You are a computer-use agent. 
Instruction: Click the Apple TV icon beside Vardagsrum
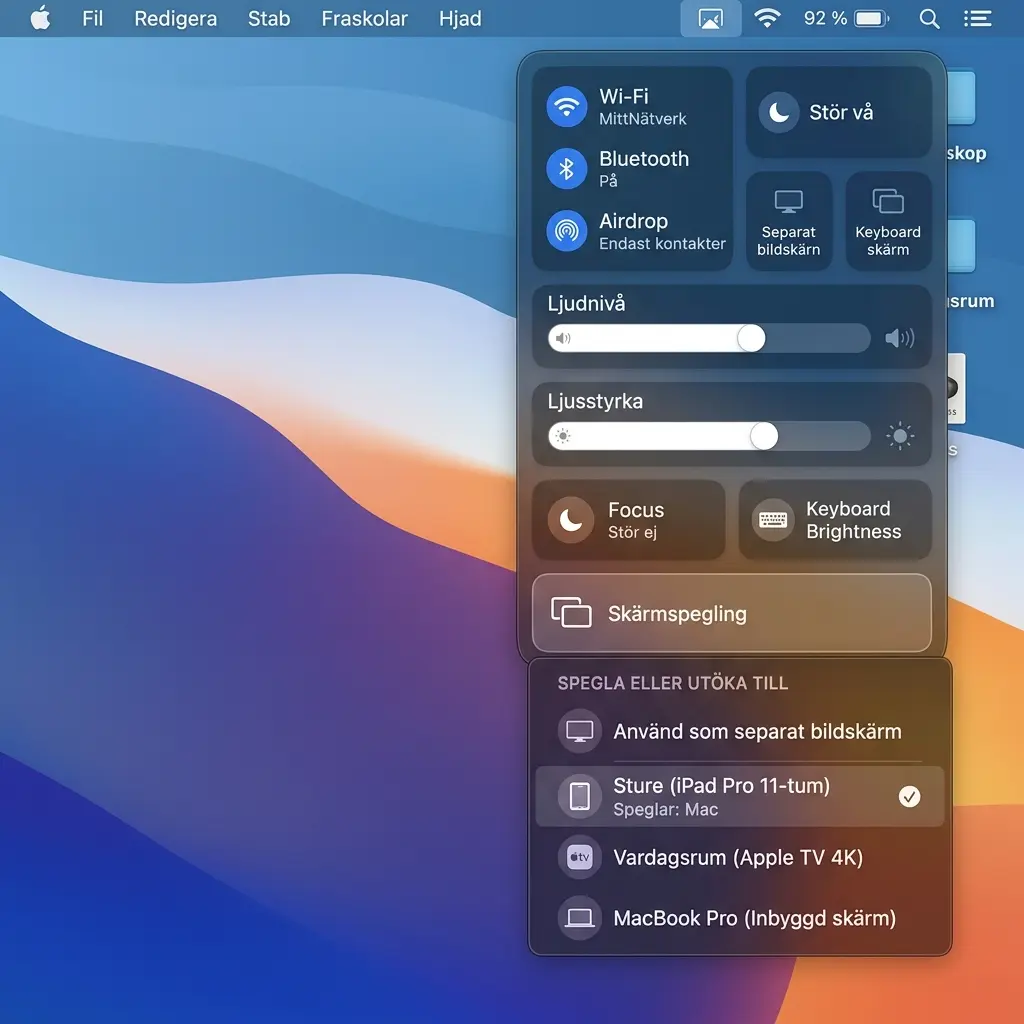(579, 857)
